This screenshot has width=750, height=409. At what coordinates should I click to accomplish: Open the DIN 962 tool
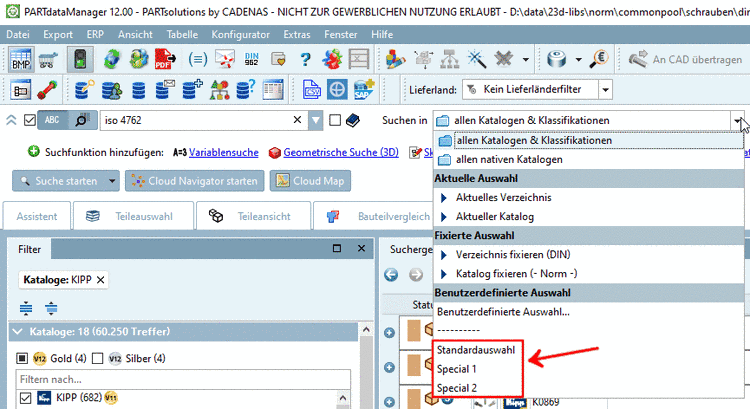[x=252, y=60]
